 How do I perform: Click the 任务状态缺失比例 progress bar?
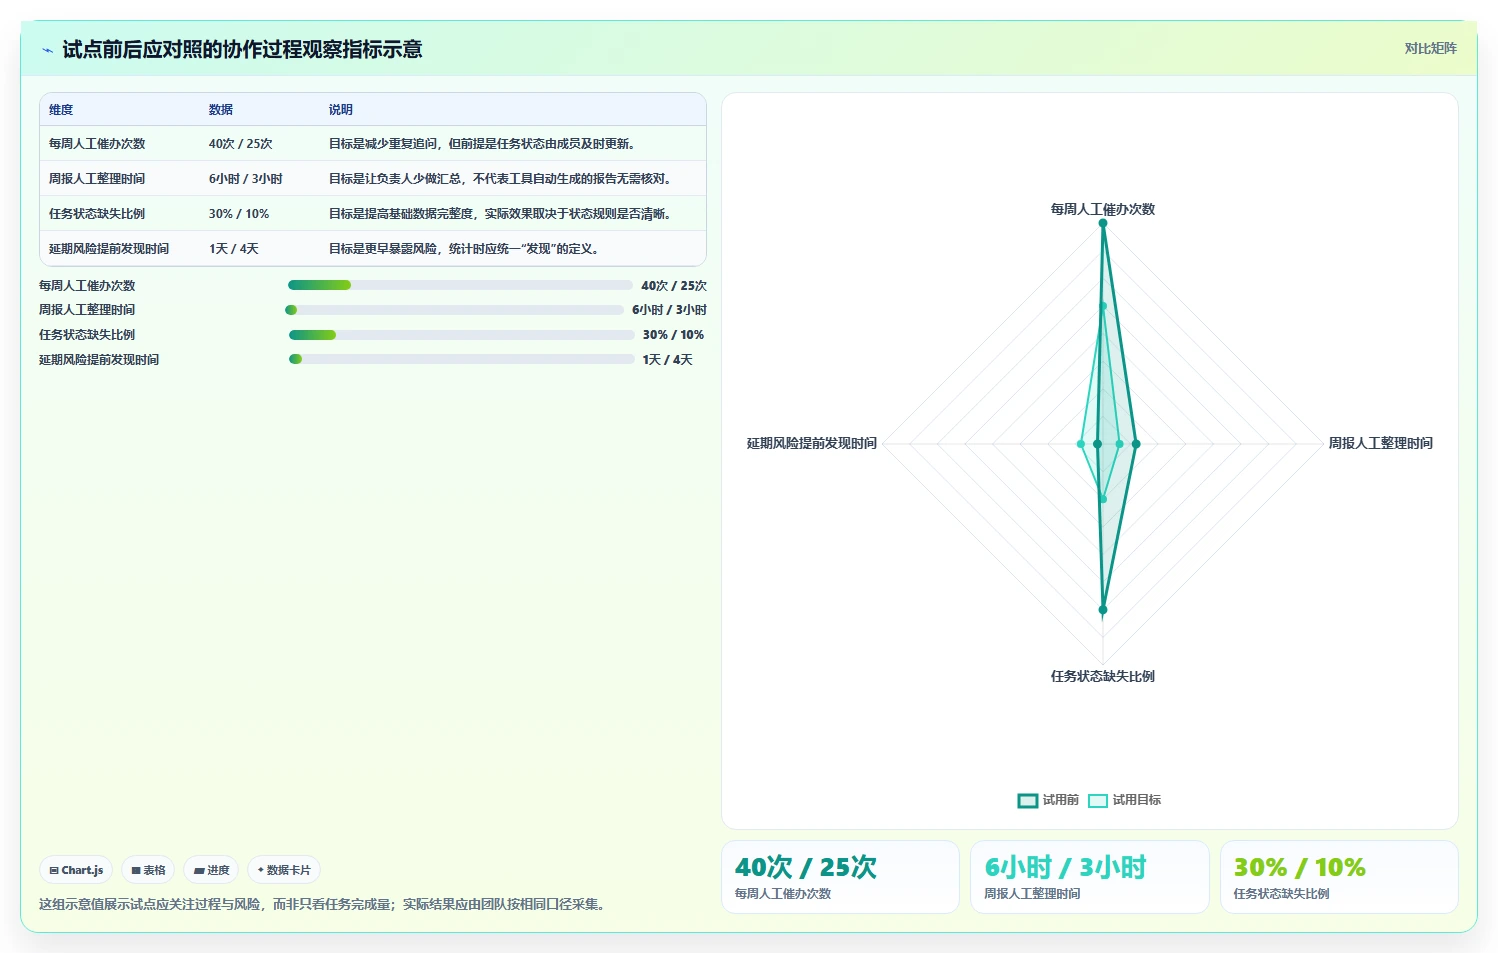pyautogui.click(x=461, y=335)
